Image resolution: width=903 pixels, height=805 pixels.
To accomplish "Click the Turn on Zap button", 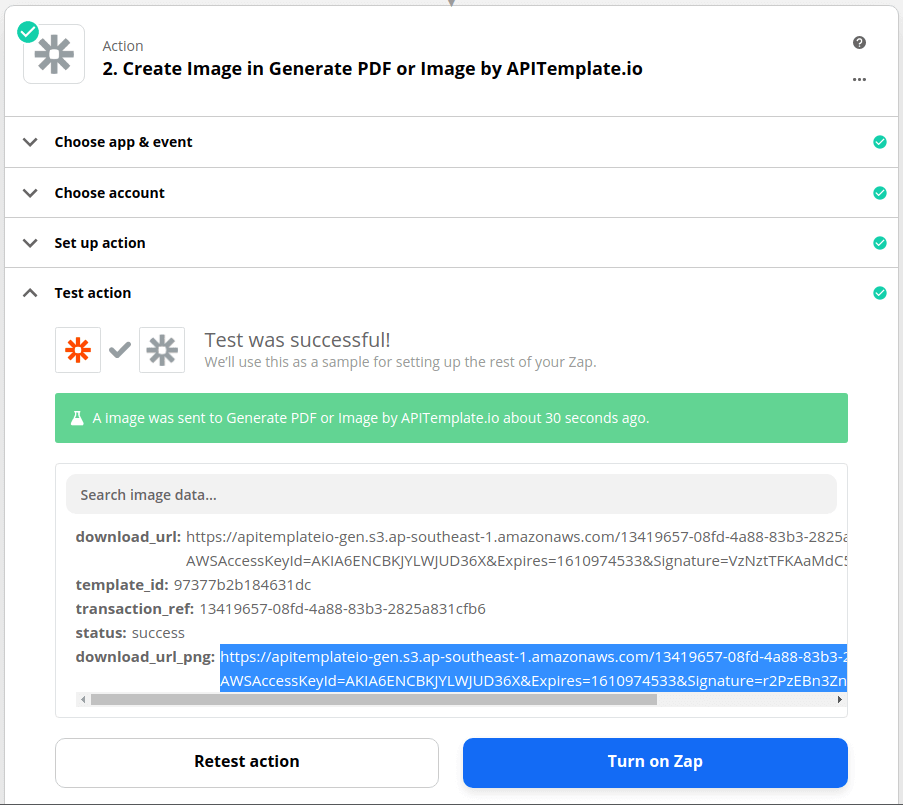I will [x=655, y=762].
